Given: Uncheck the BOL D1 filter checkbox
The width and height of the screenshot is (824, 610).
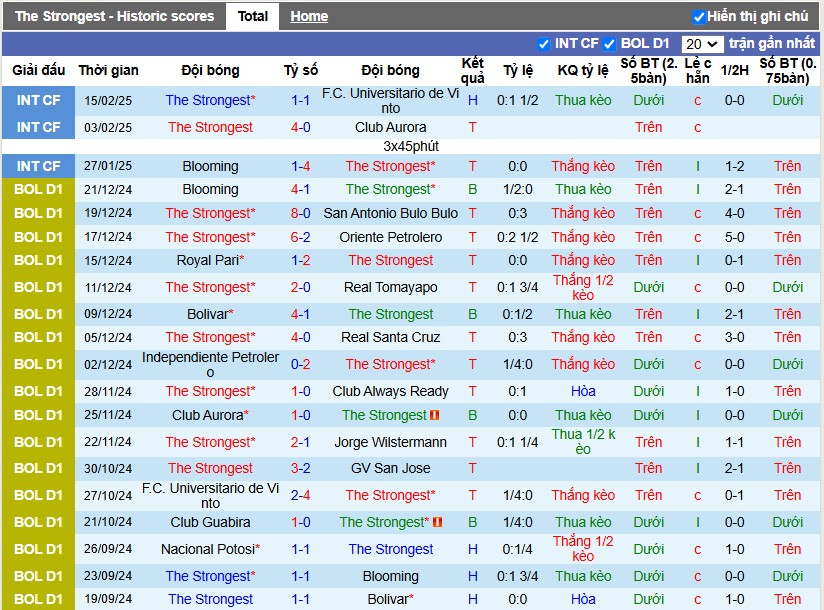Looking at the screenshot, I should (610, 44).
